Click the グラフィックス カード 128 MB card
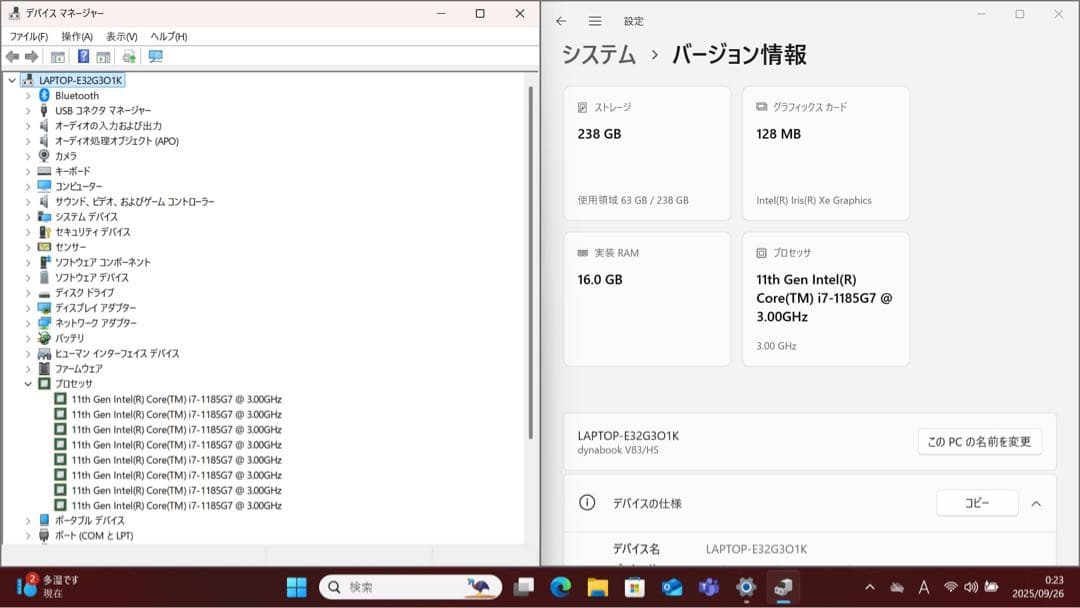 pyautogui.click(x=825, y=153)
